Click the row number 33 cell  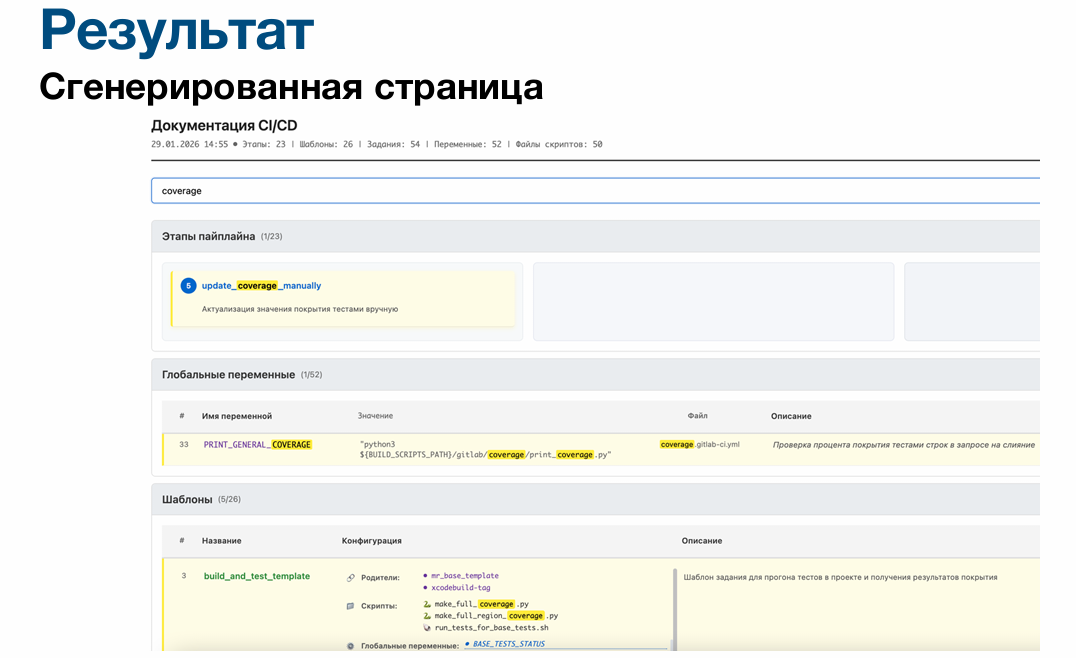coord(184,445)
